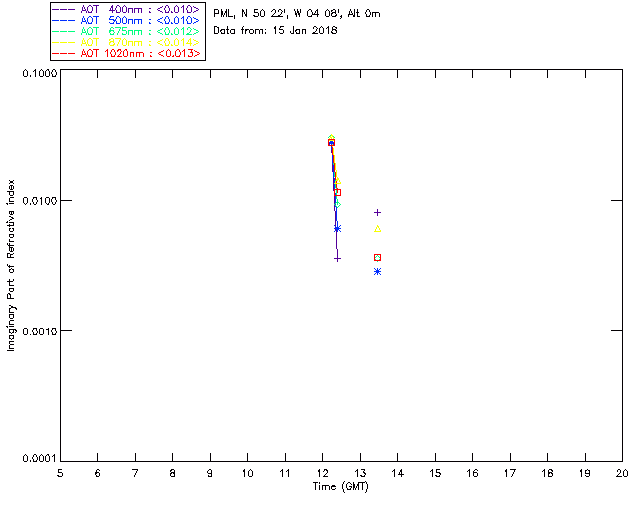Click the x-axis tick label 15
This screenshot has height=512, width=640.
[x=435, y=473]
